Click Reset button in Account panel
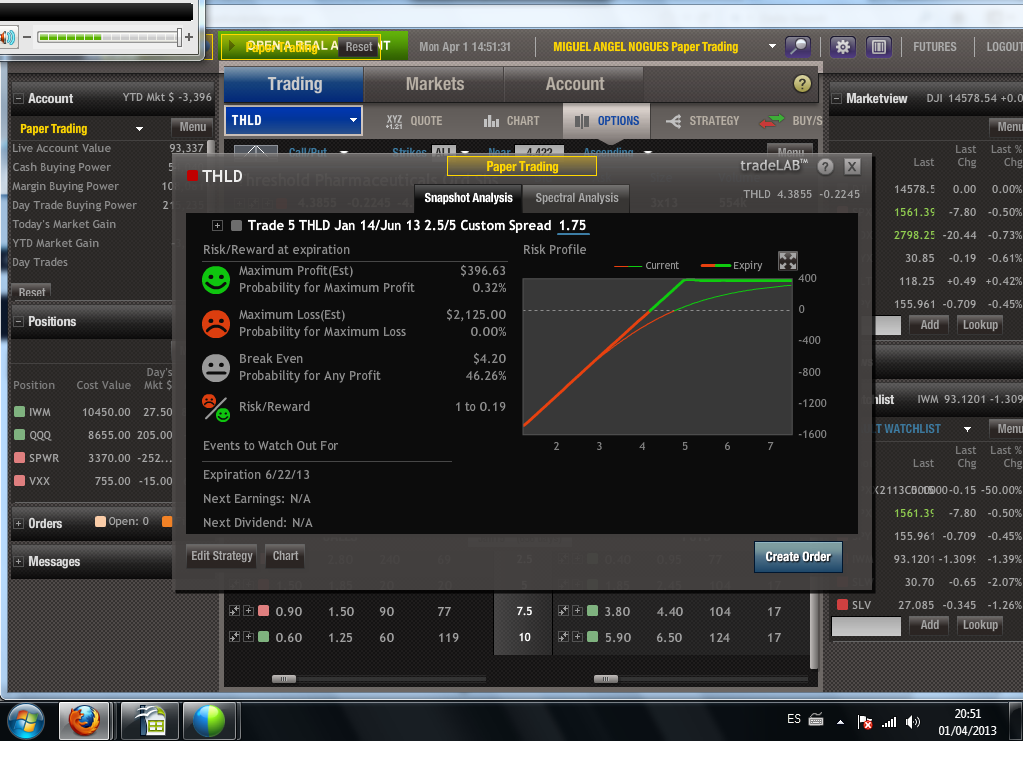The width and height of the screenshot is (1024, 768). pos(31,292)
